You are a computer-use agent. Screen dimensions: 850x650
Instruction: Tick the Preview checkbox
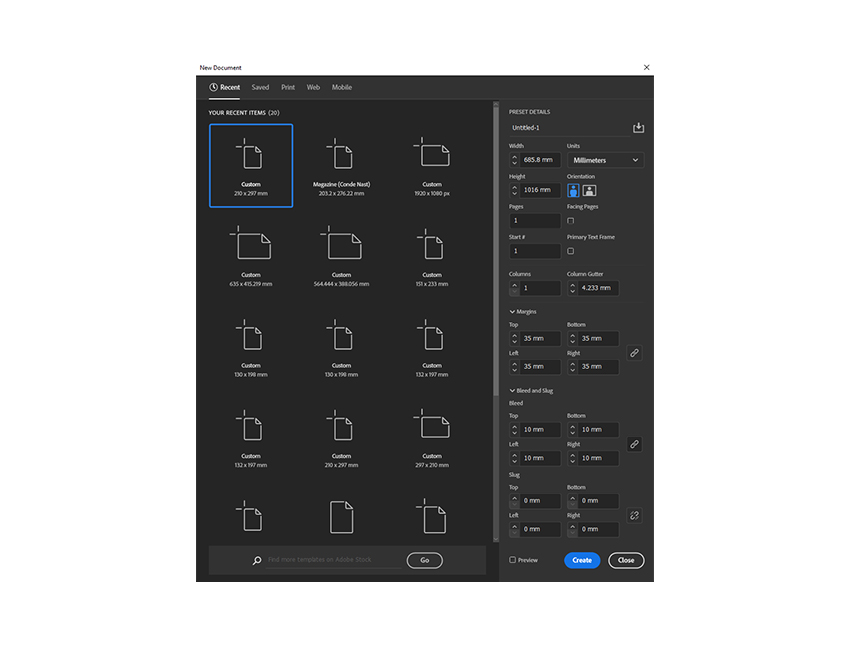512,560
